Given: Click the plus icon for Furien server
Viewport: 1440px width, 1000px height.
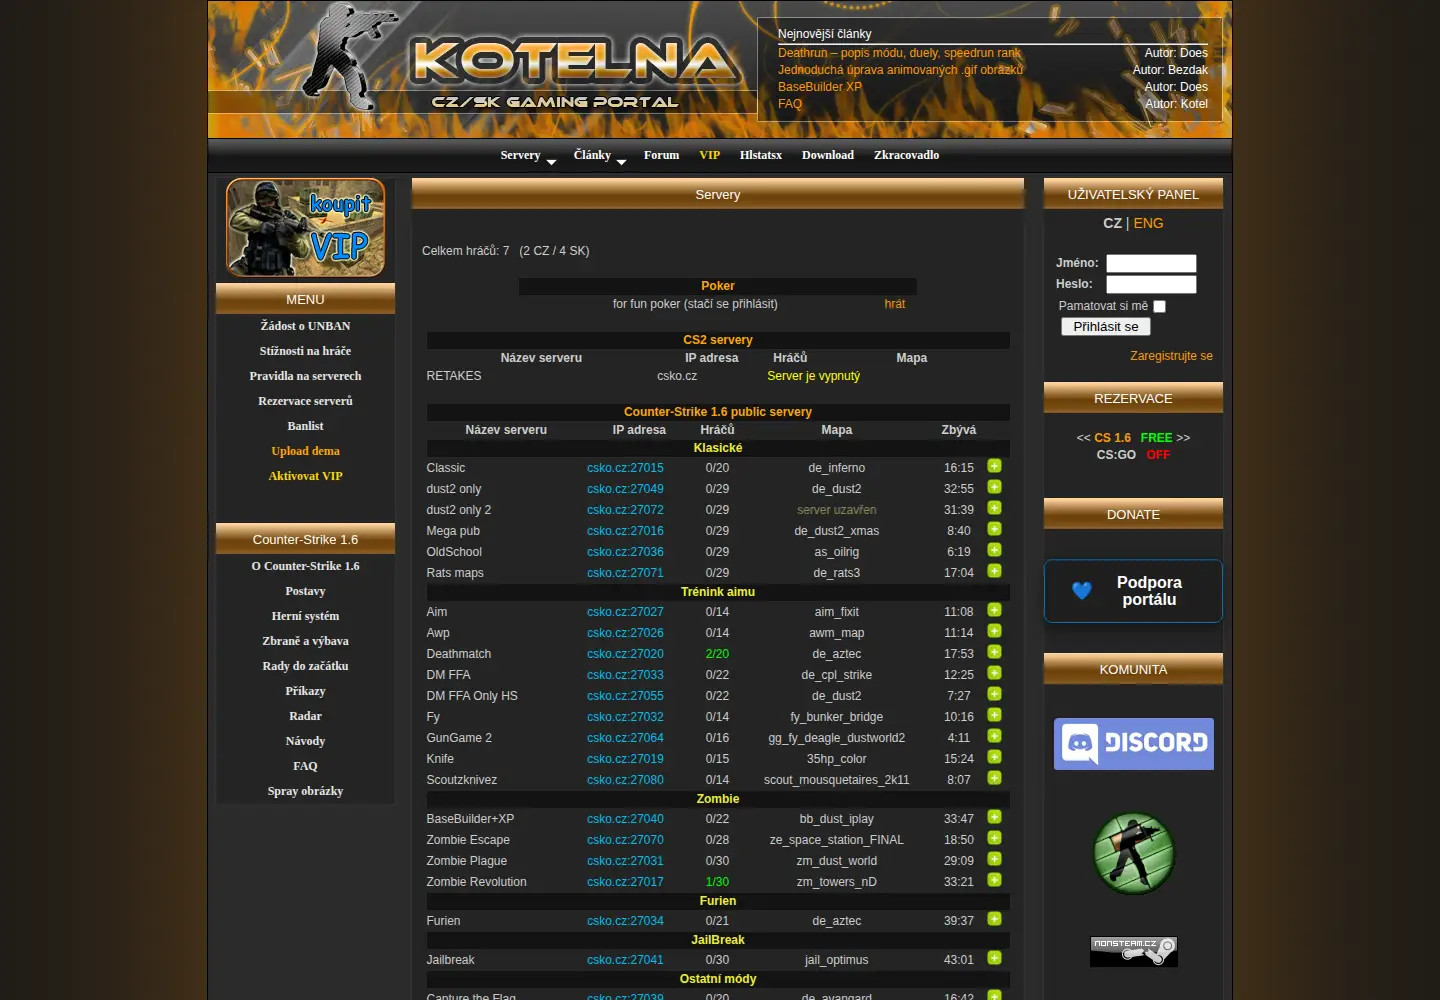Looking at the screenshot, I should [994, 919].
